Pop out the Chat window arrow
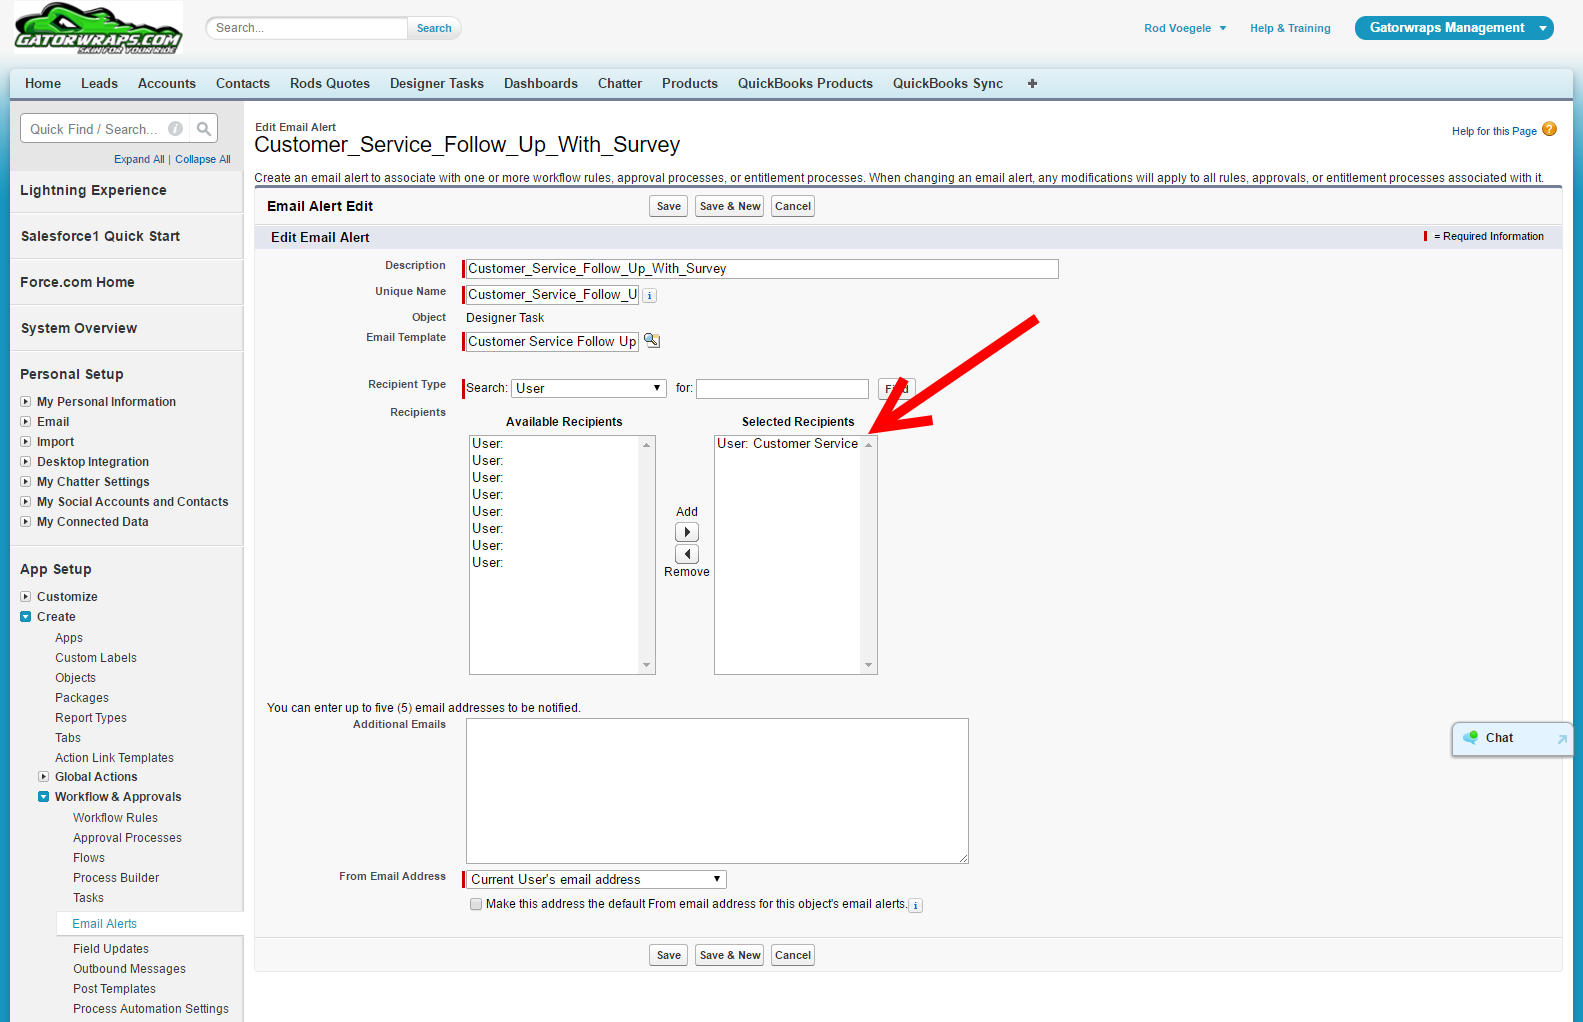 point(1562,739)
